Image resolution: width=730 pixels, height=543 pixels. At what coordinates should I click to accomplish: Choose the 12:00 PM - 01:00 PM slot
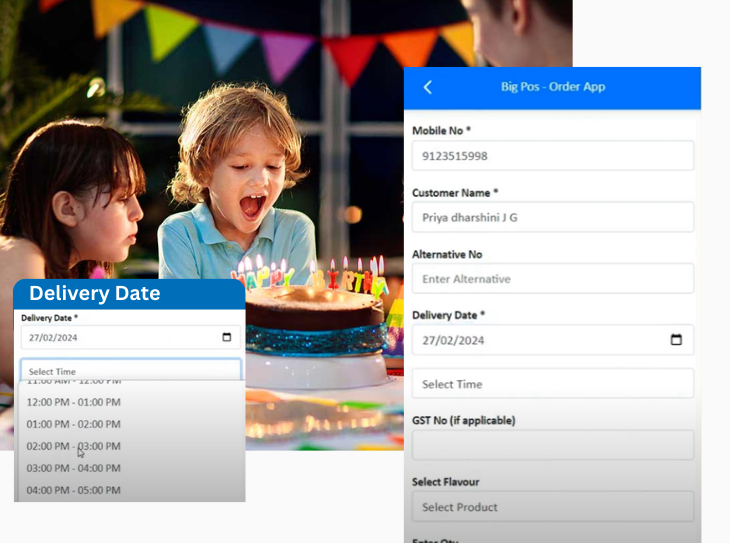point(74,402)
